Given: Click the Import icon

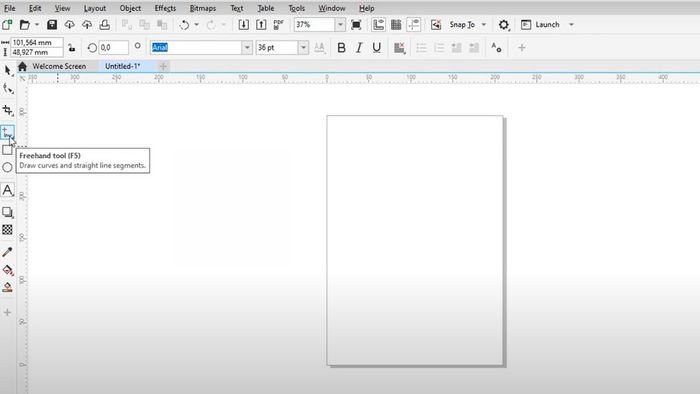Looking at the screenshot, I should click(x=243, y=25).
